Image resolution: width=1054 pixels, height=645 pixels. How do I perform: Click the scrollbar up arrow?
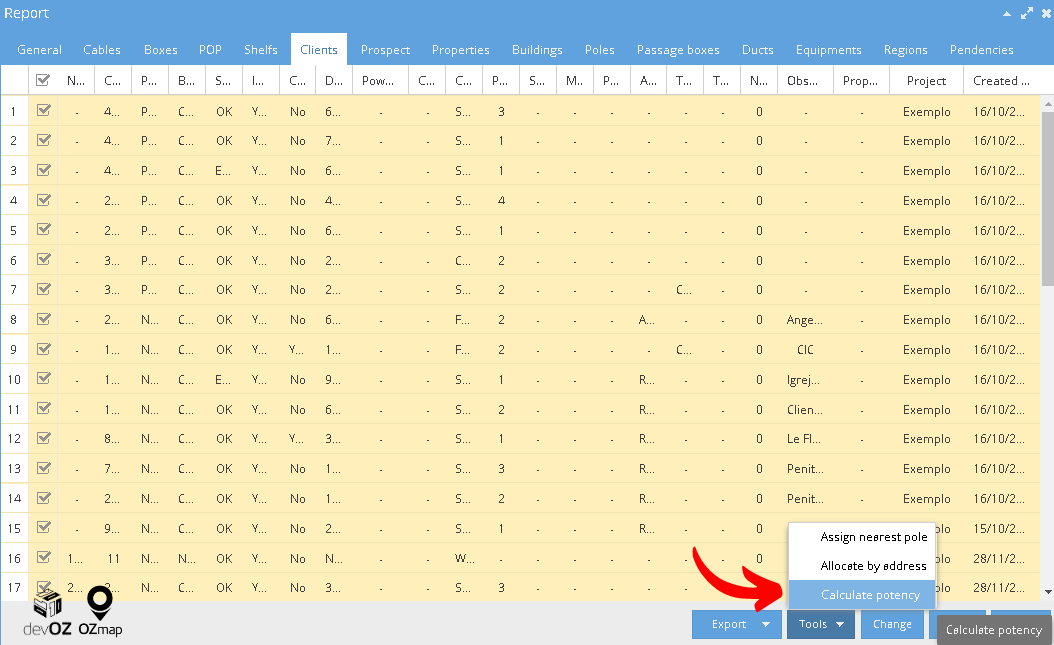coord(1047,105)
